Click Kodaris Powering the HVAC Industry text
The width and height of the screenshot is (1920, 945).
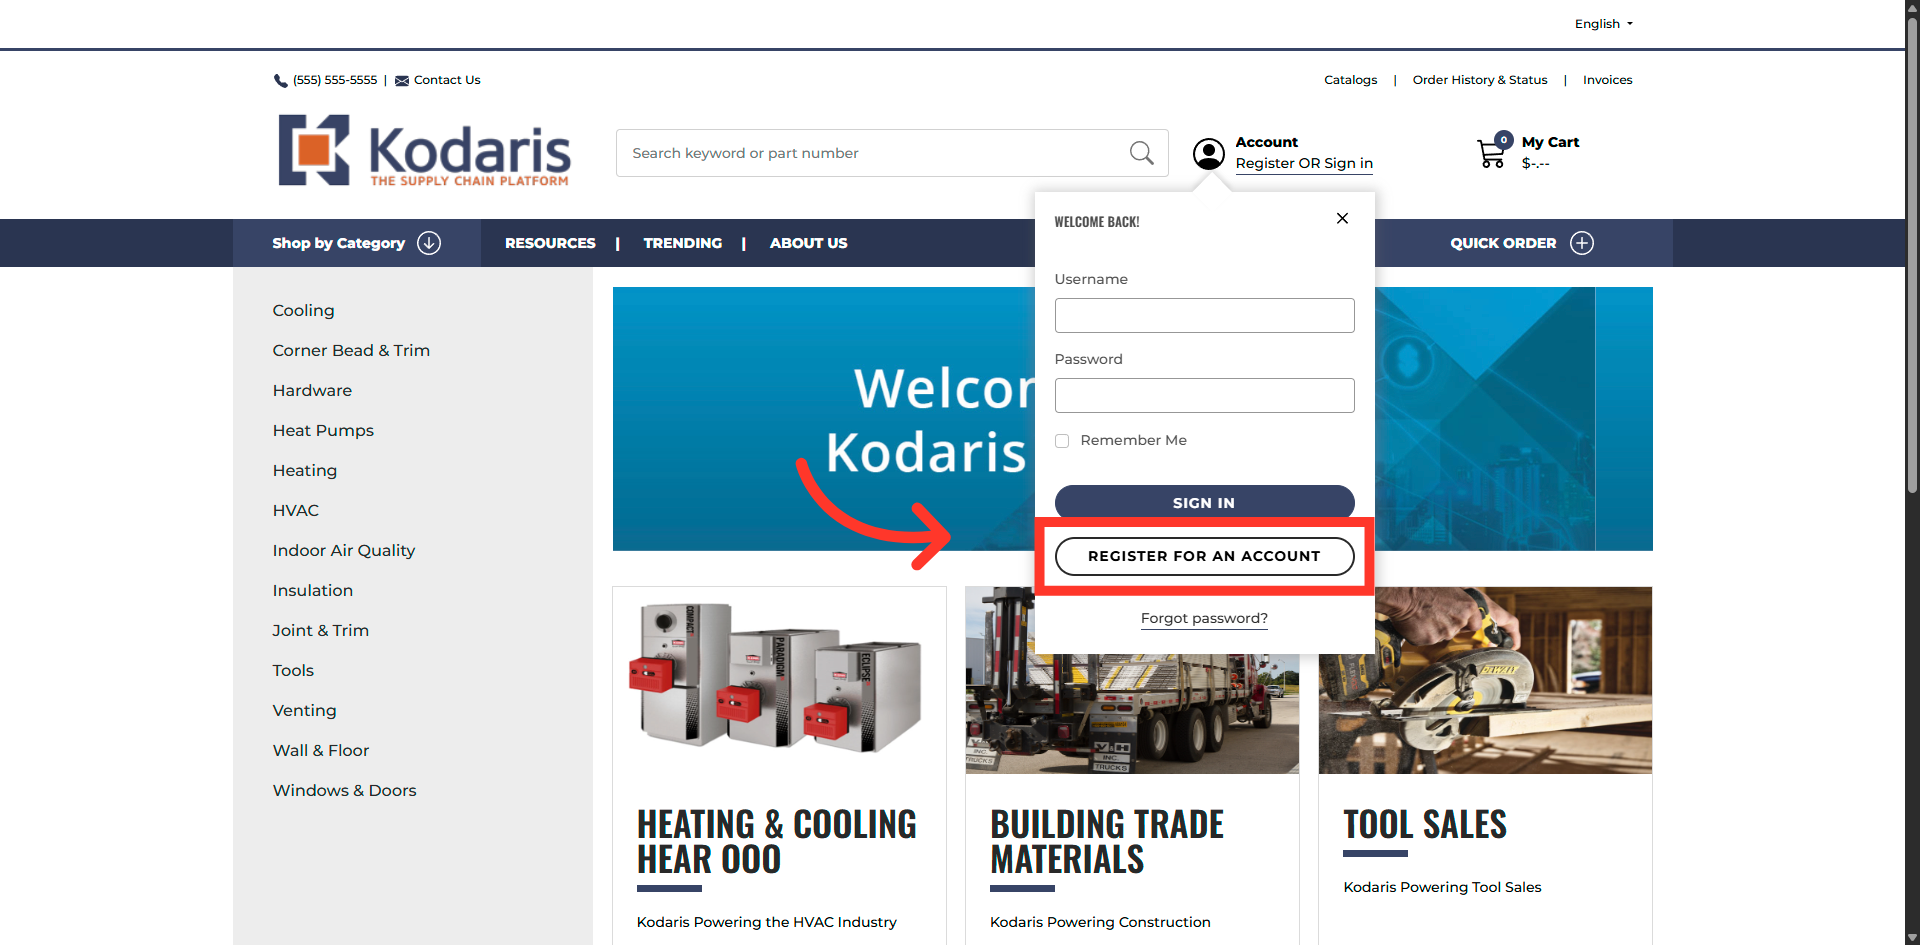click(766, 922)
